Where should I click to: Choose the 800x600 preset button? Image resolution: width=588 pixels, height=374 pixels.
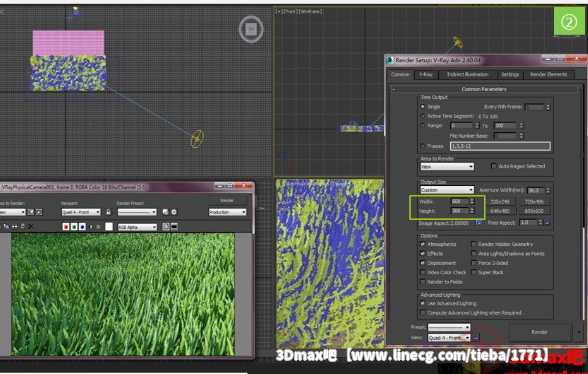pyautogui.click(x=535, y=211)
